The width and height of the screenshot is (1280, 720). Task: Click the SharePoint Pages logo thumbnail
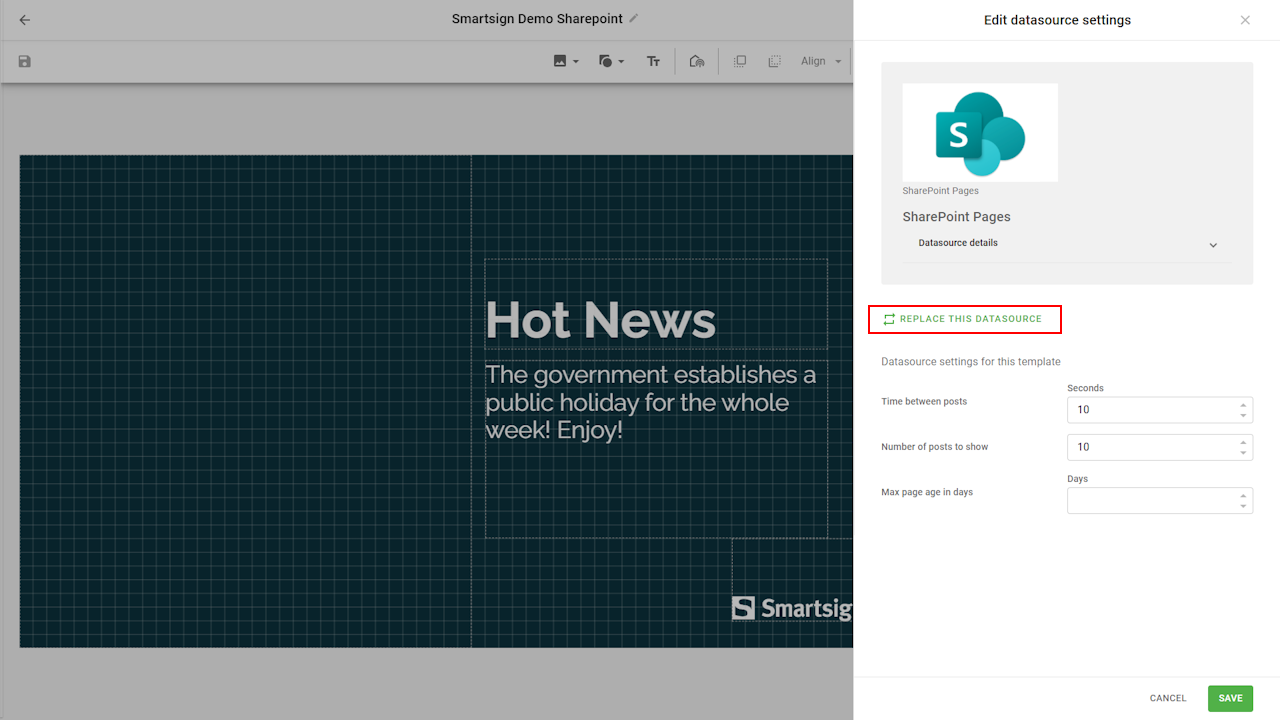point(980,133)
